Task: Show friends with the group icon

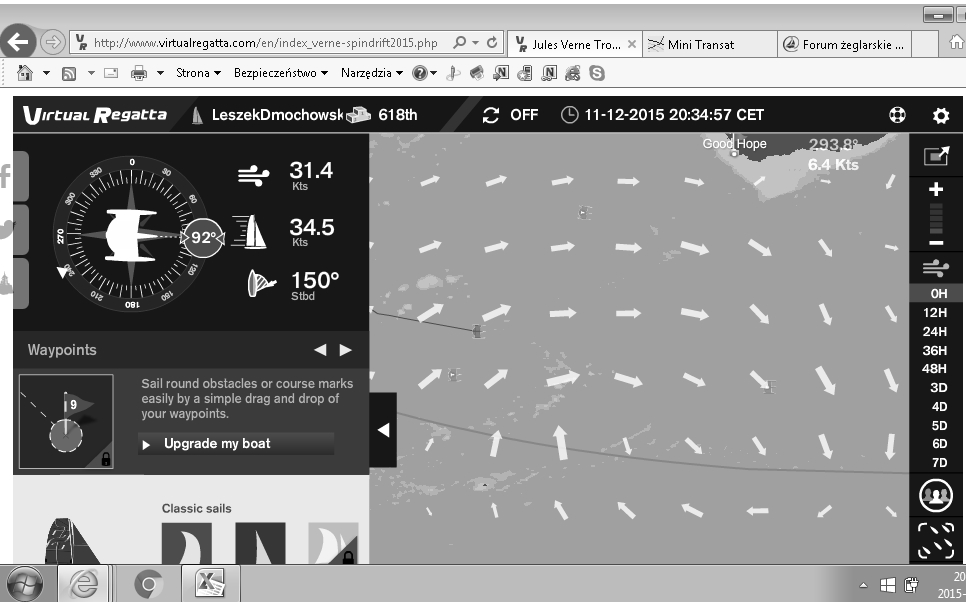Action: pyautogui.click(x=936, y=495)
